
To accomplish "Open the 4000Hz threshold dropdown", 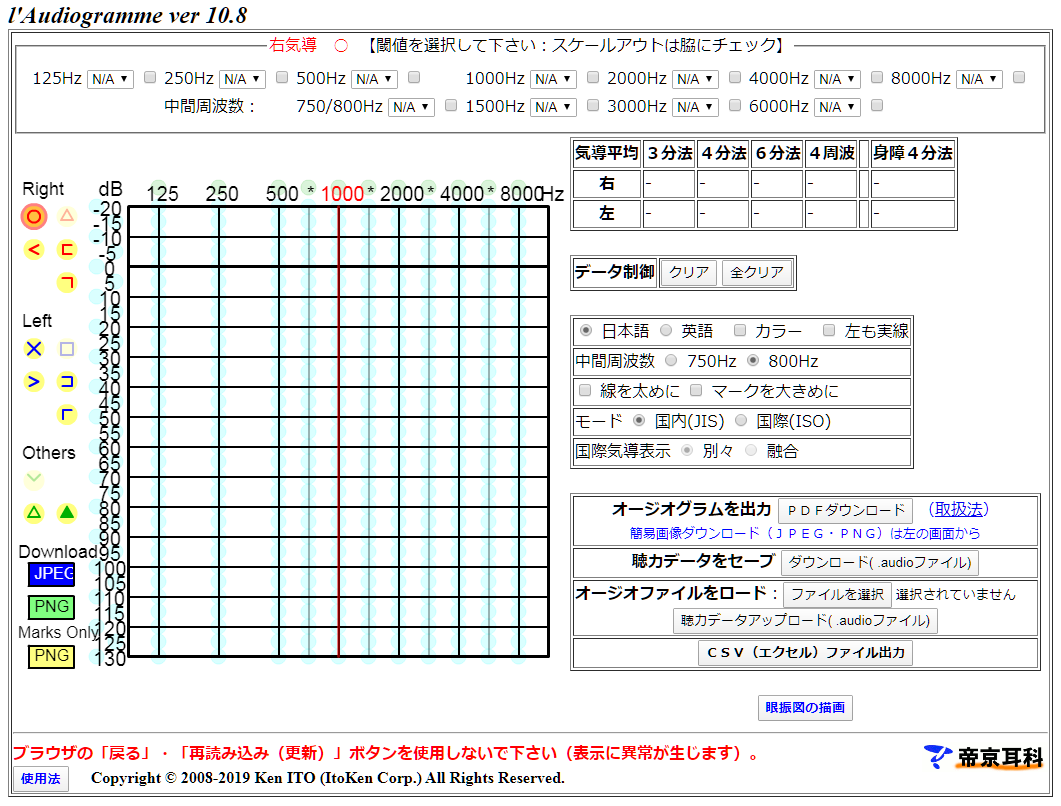I will [837, 79].
